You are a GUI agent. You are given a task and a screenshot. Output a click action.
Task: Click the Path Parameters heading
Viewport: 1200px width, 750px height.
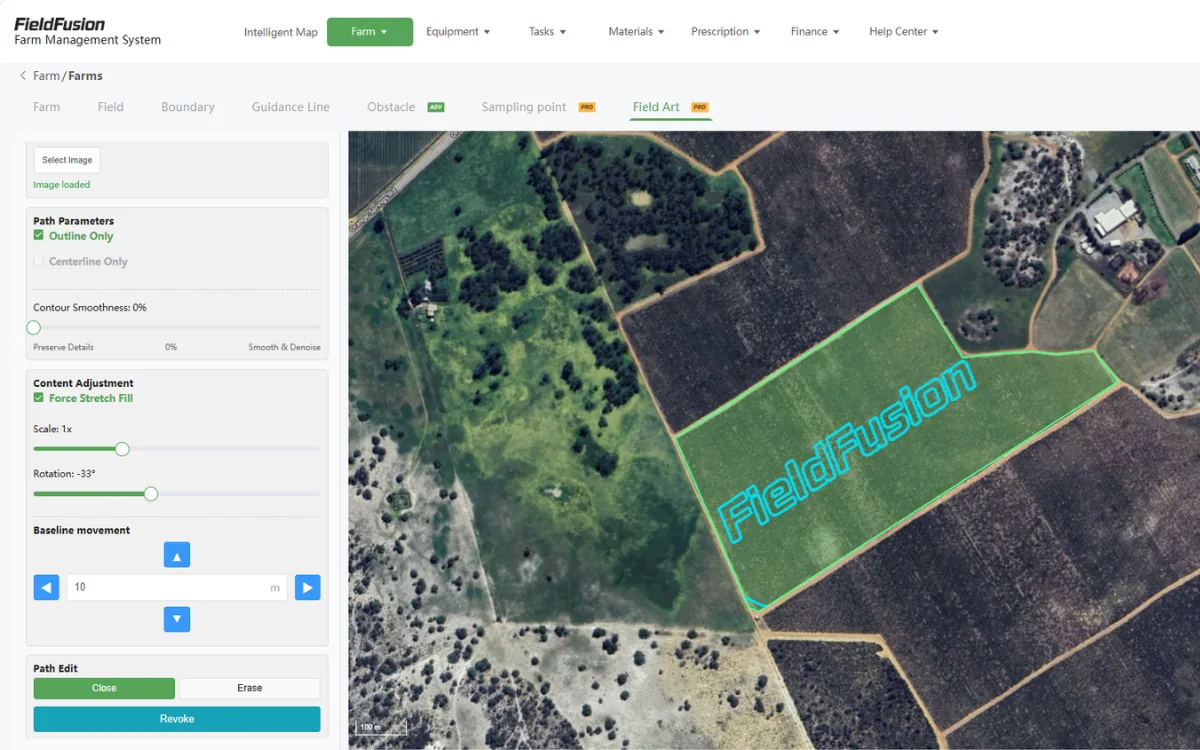tap(74, 221)
